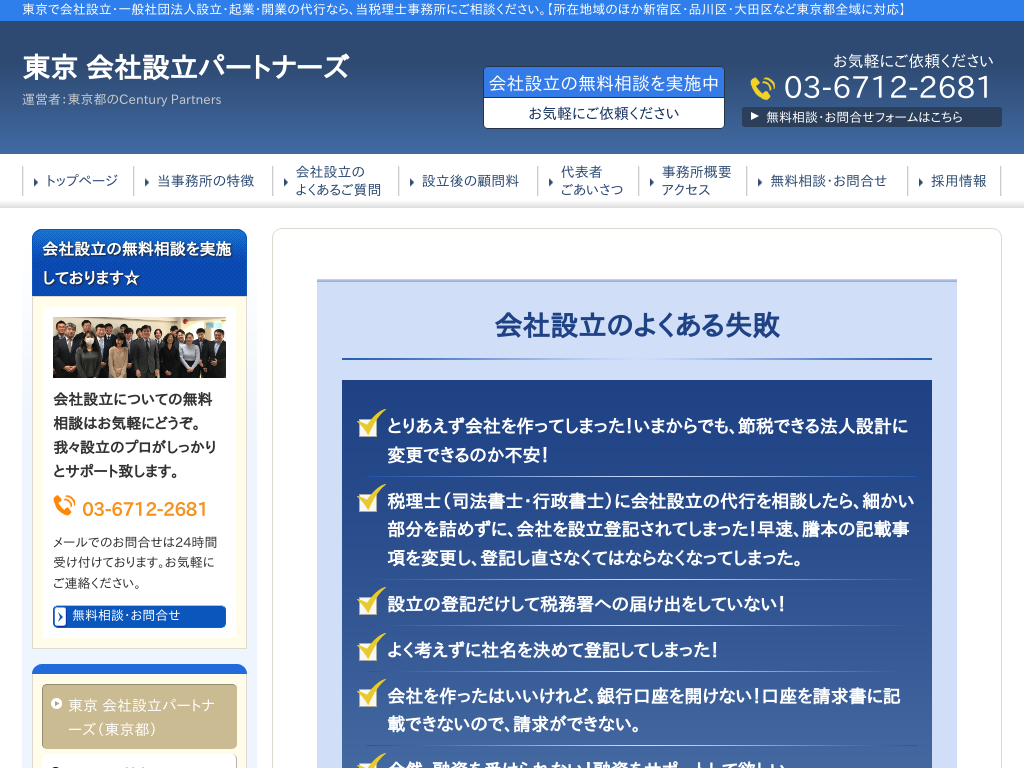Click the orange sidebar phone number 03-6712-2681

(x=144, y=509)
